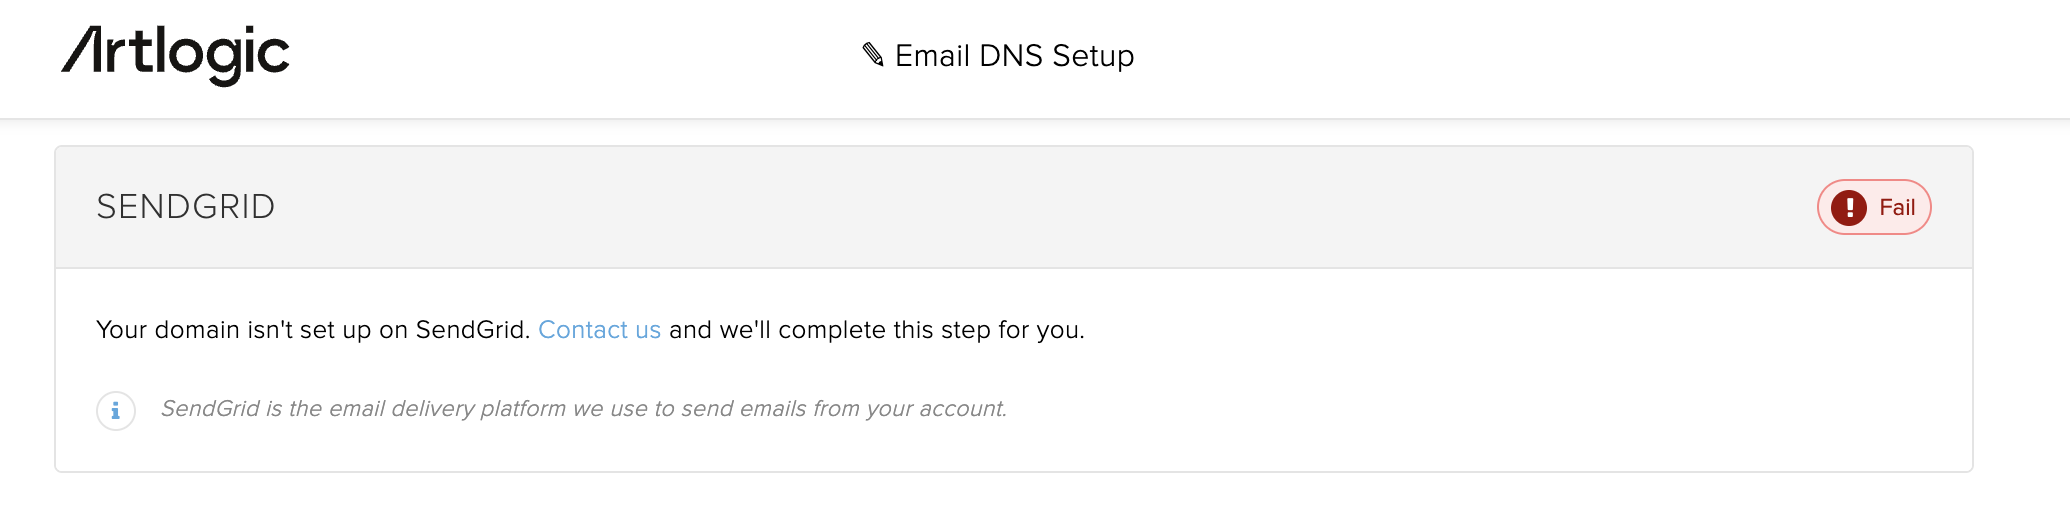2070x532 pixels.
Task: Click "we'll complete this step for you" text
Action: point(902,330)
